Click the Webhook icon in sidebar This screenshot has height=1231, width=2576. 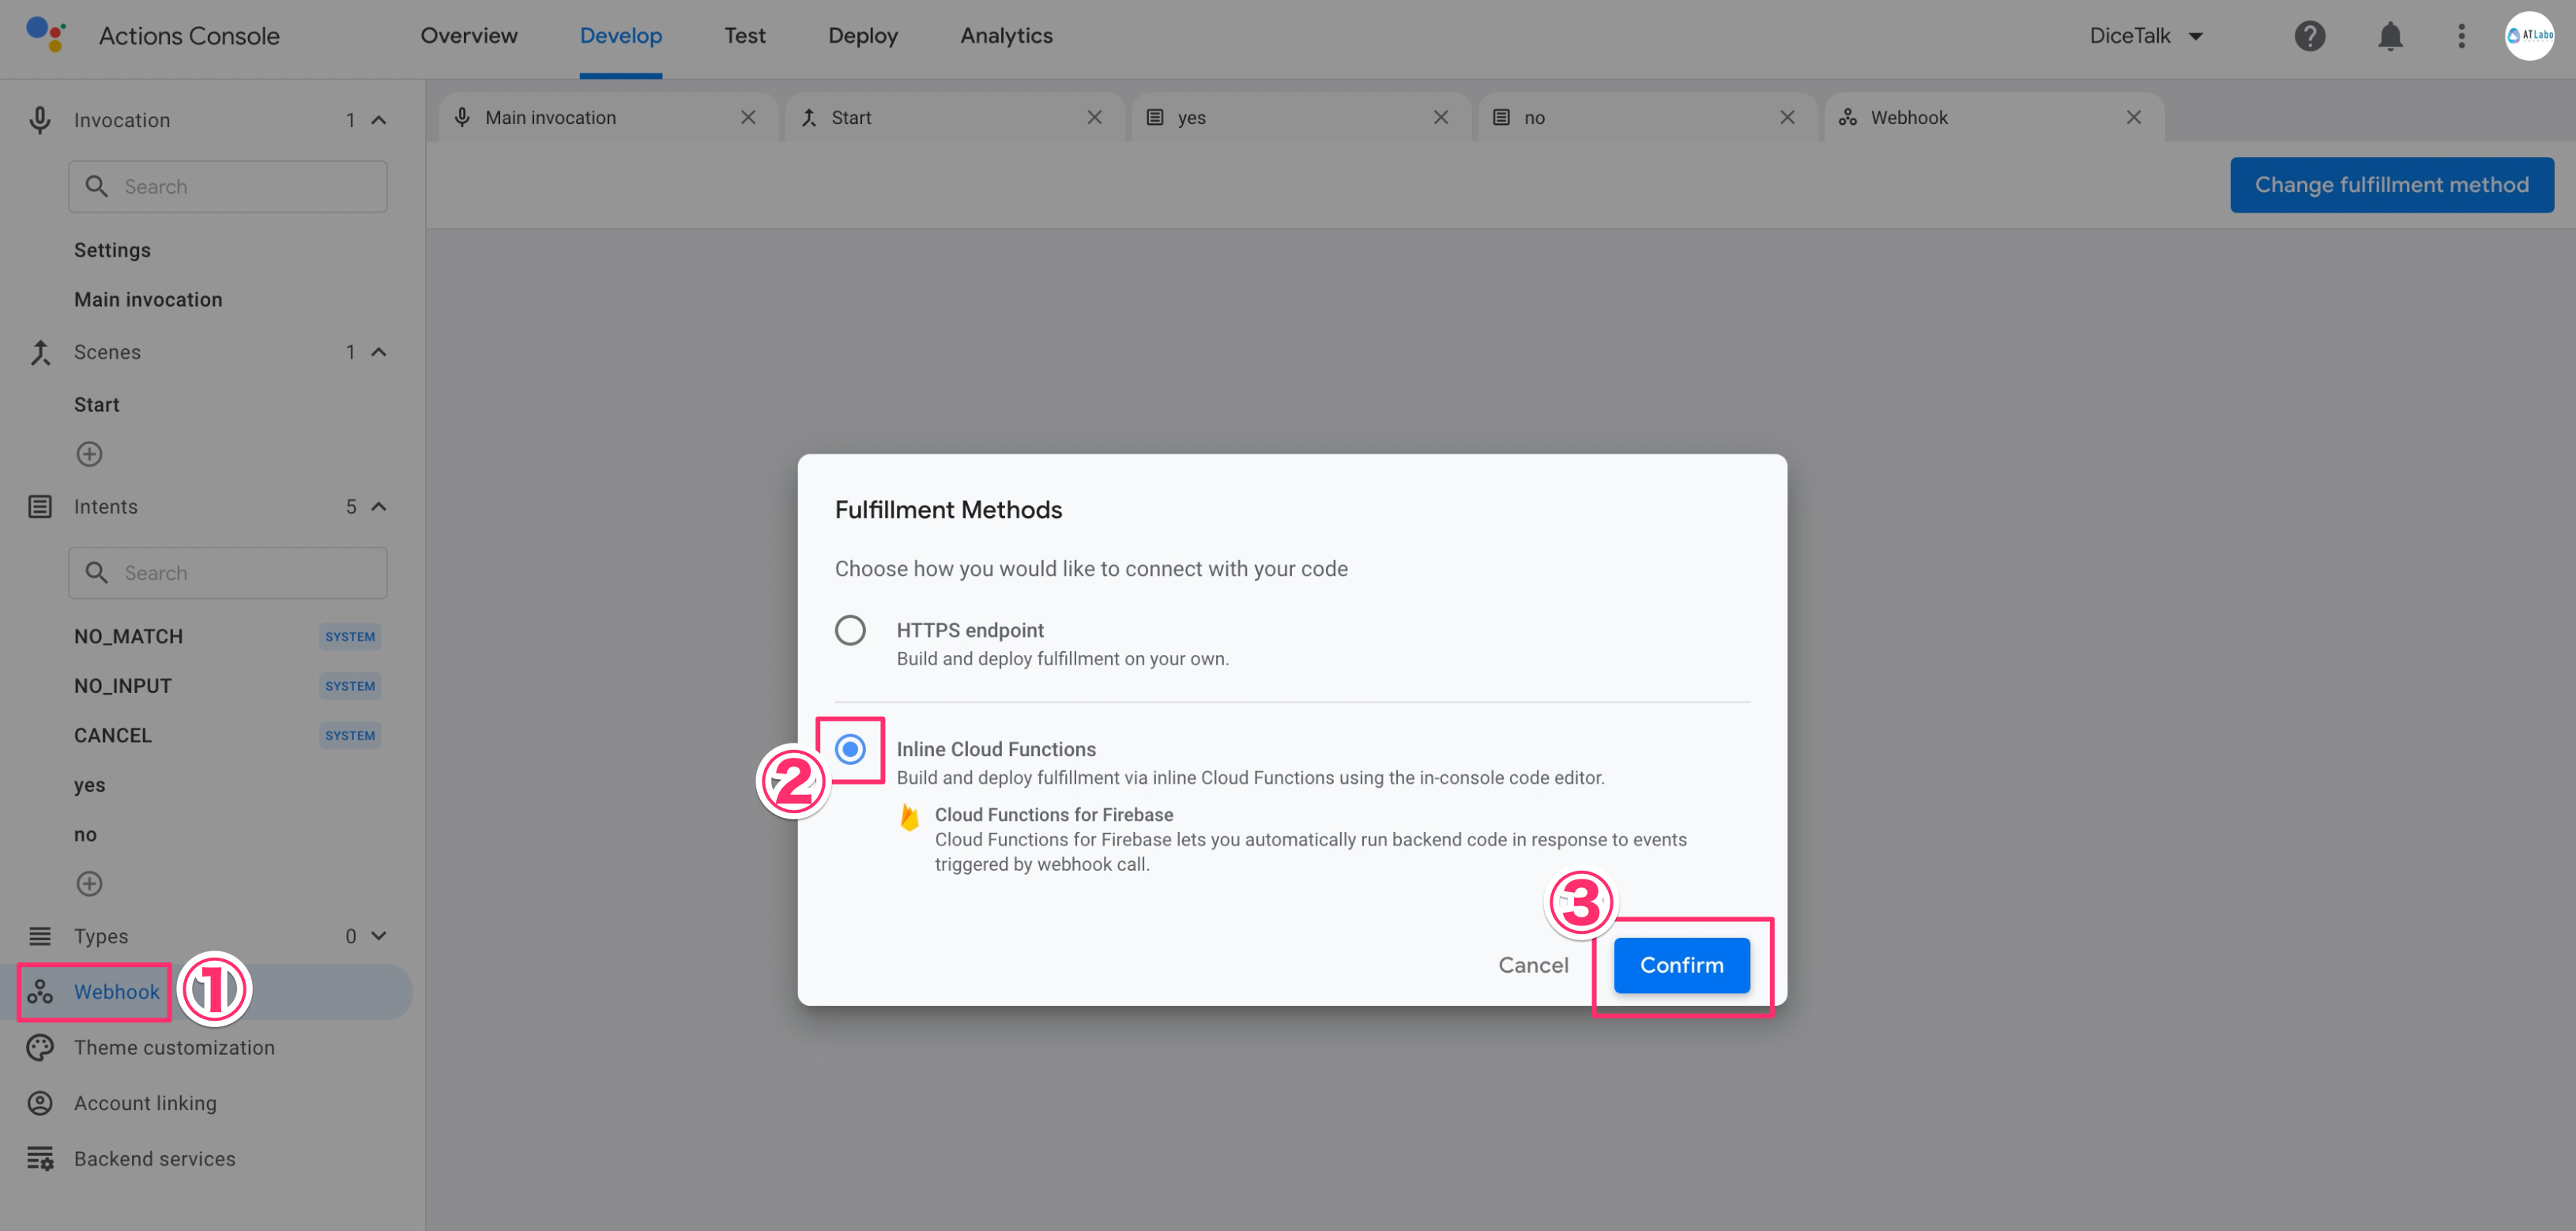point(40,992)
